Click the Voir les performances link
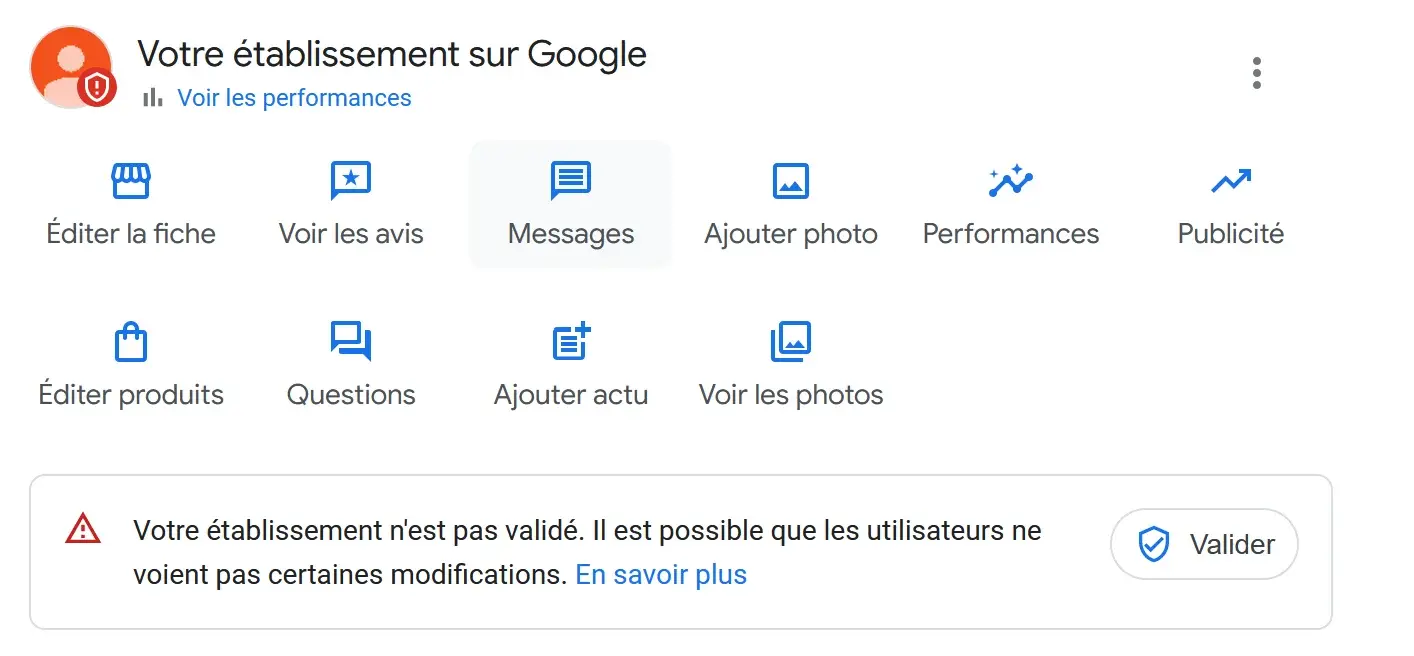The image size is (1414, 656). pos(294,98)
